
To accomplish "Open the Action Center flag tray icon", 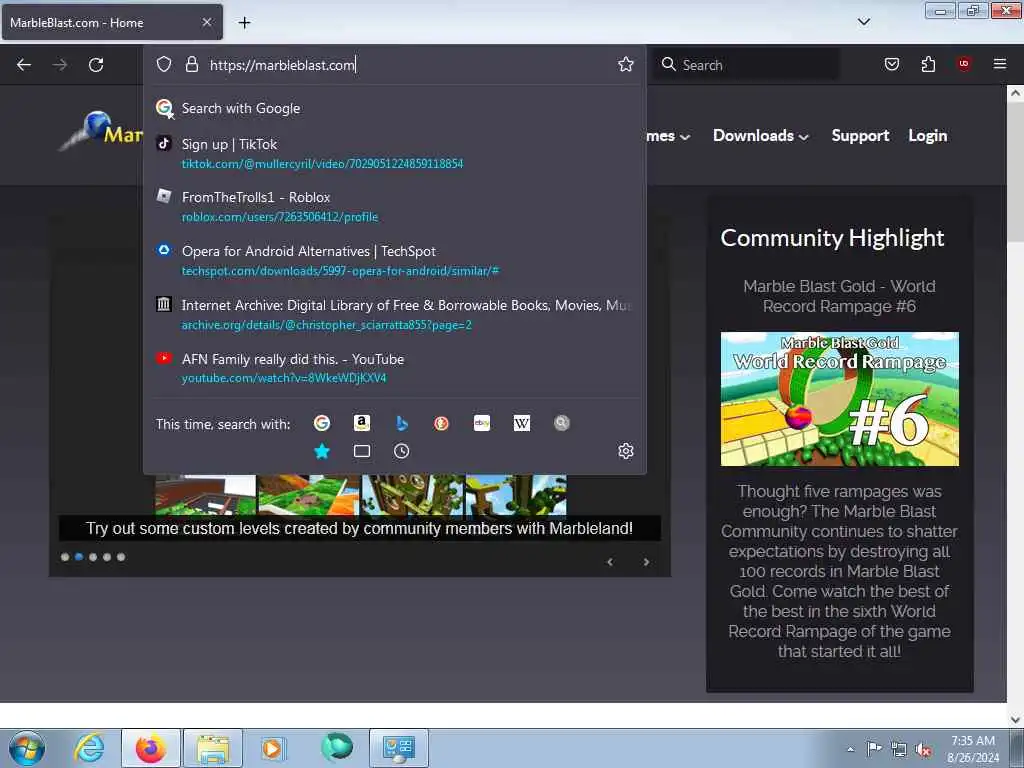I will click(x=873, y=749).
